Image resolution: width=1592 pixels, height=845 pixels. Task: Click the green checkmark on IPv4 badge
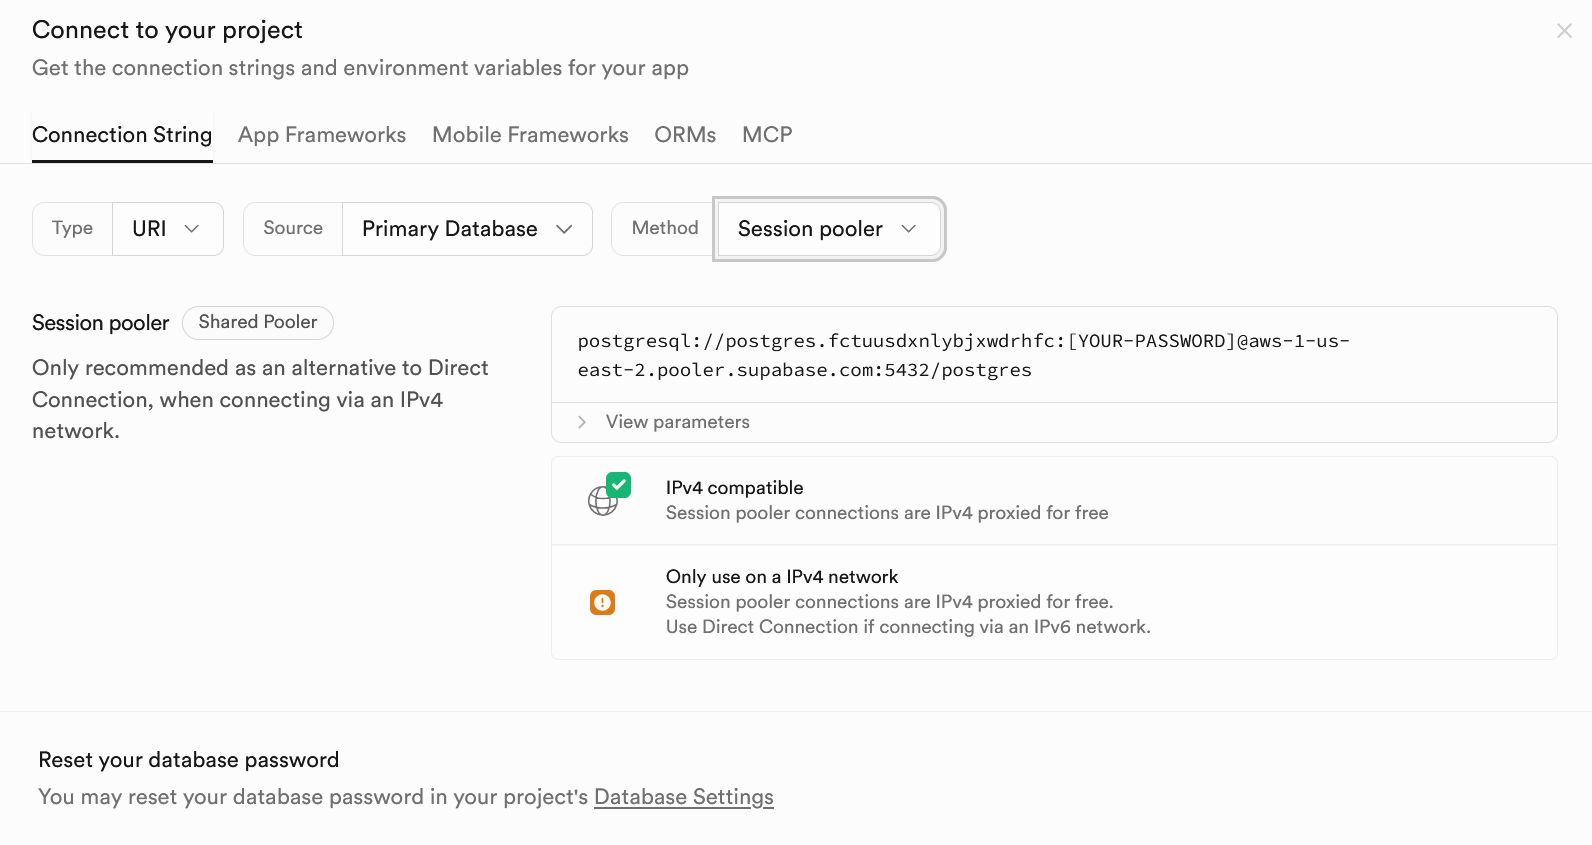619,485
